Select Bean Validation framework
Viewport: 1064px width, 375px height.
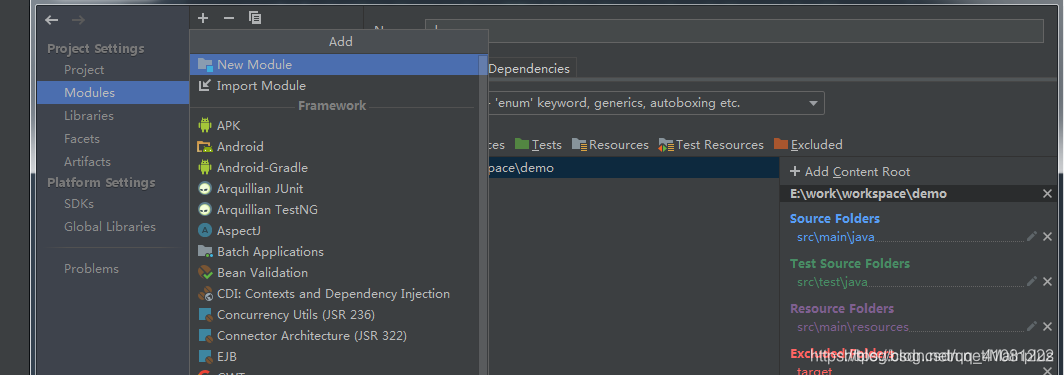point(335,273)
